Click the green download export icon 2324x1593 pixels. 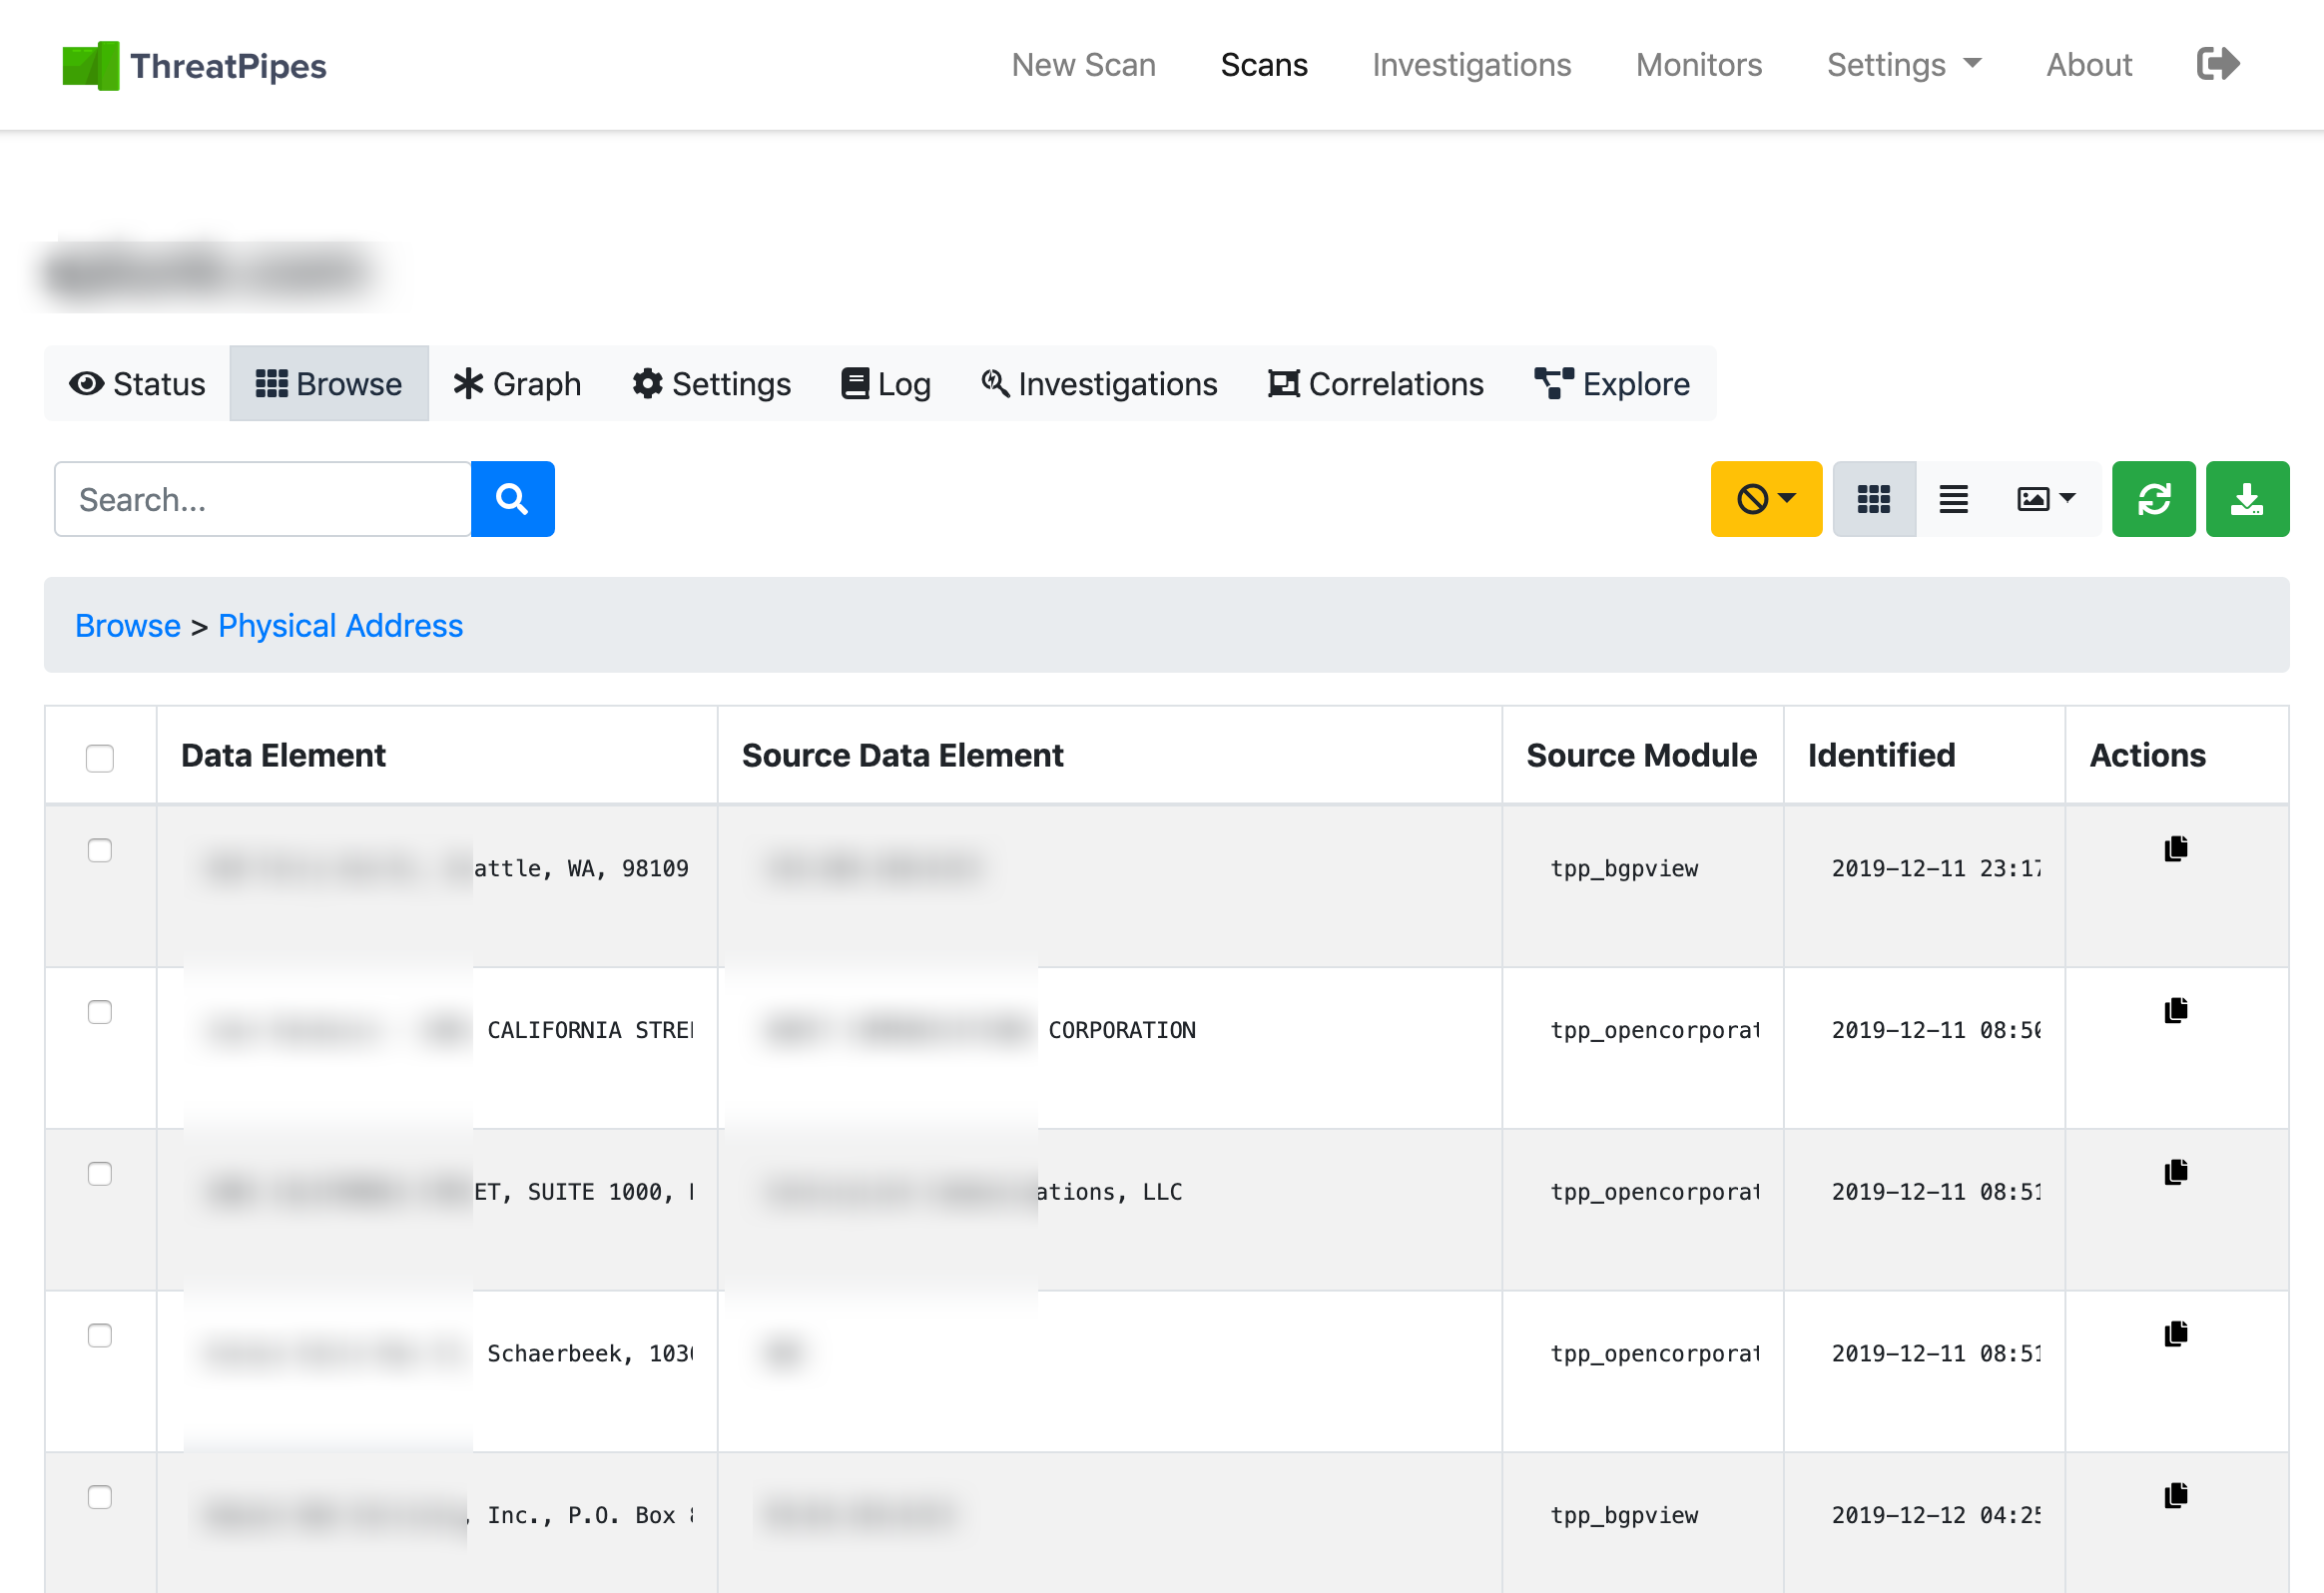click(x=2247, y=499)
